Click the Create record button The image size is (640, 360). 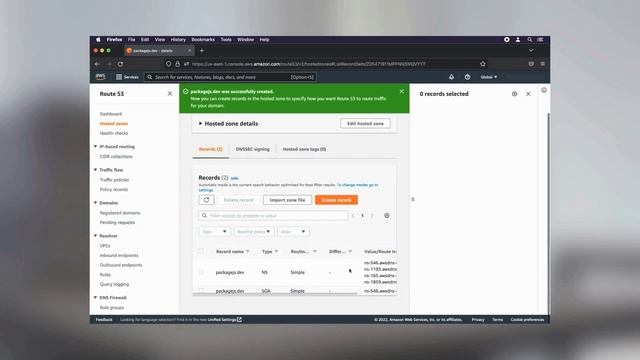point(336,200)
